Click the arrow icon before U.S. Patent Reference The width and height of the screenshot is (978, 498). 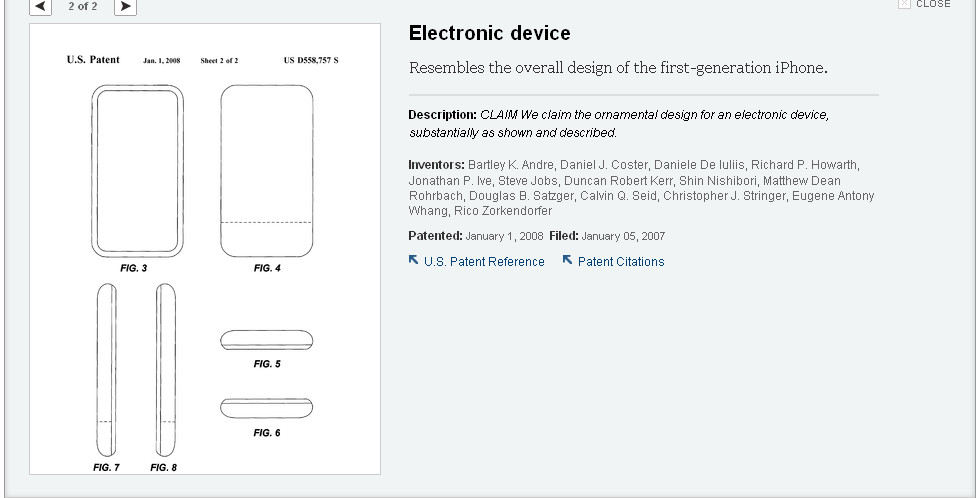tap(414, 261)
